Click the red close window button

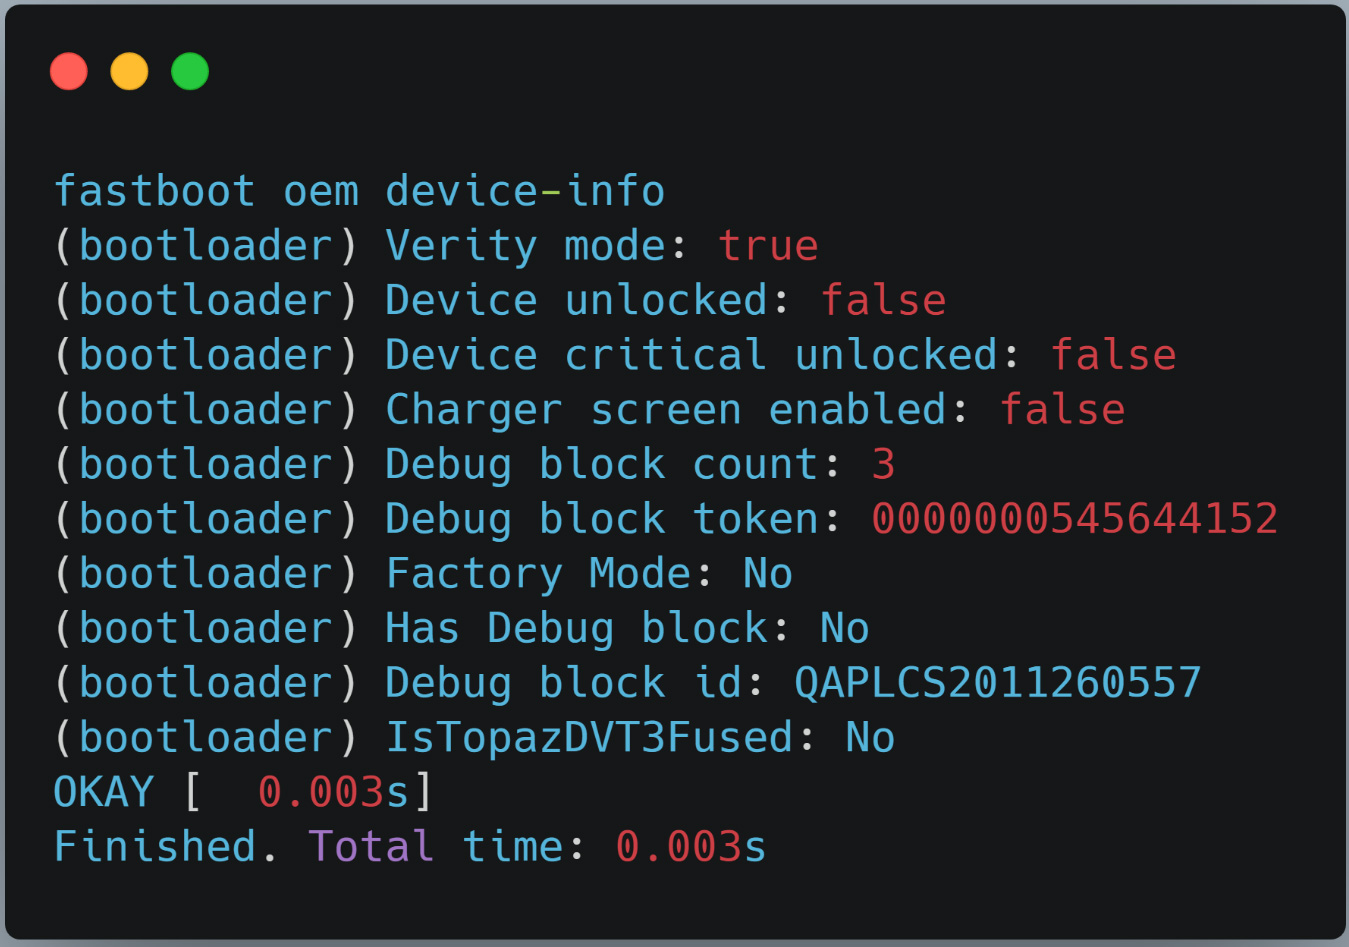tap(69, 71)
